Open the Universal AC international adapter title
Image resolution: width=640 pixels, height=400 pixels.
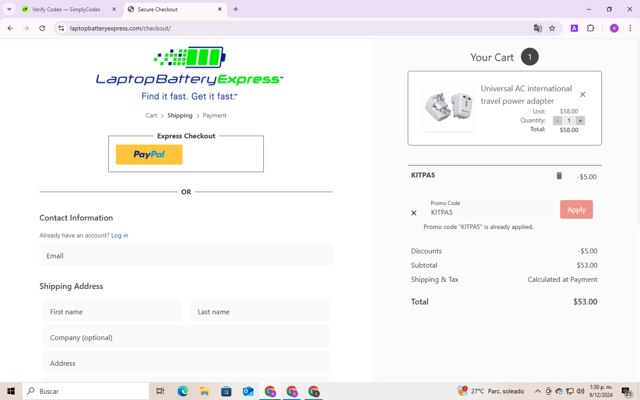(526, 95)
